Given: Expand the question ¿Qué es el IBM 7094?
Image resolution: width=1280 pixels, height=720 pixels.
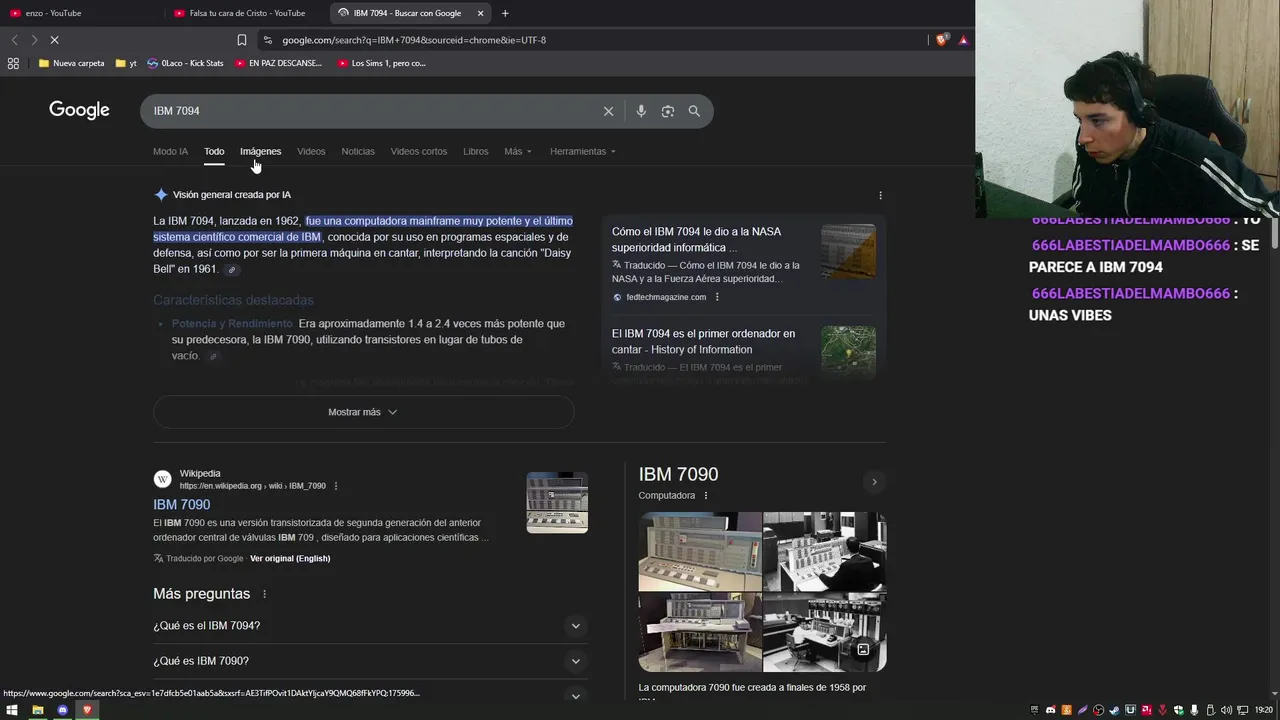Looking at the screenshot, I should (x=370, y=626).
